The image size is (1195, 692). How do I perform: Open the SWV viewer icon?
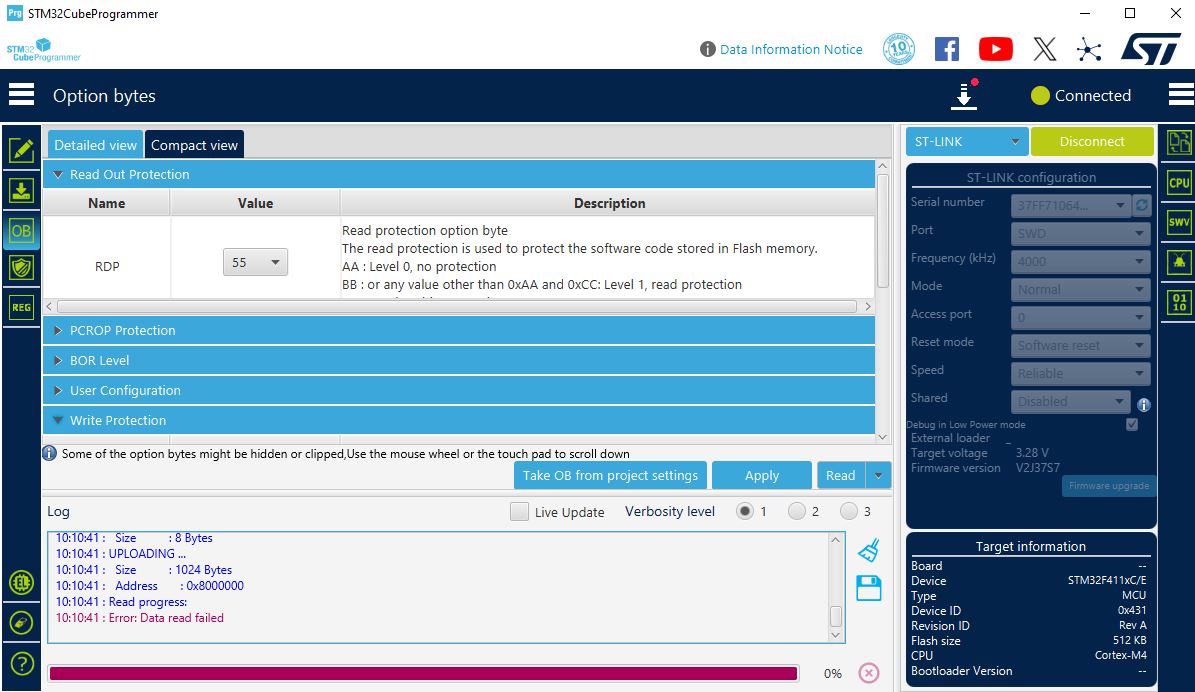[1179, 222]
